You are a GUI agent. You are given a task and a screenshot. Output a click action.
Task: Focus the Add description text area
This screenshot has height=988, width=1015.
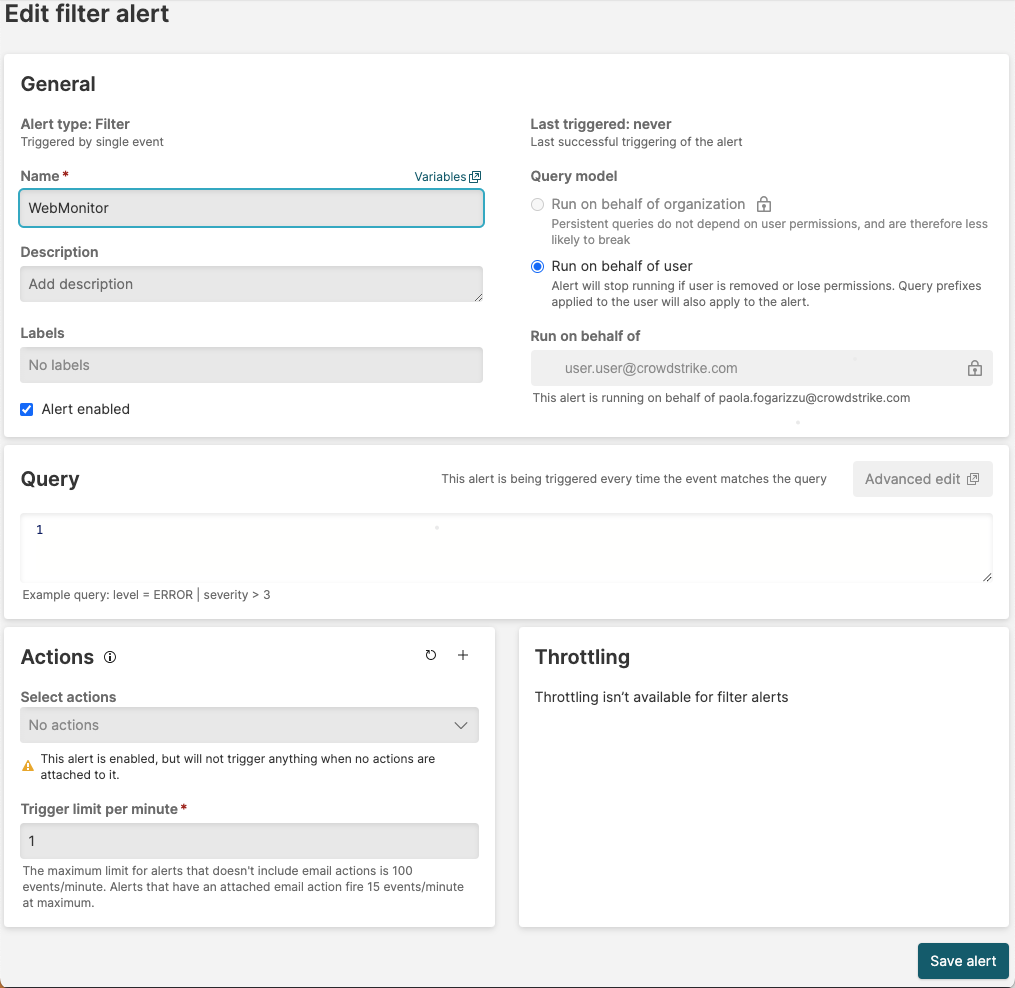tap(251, 284)
